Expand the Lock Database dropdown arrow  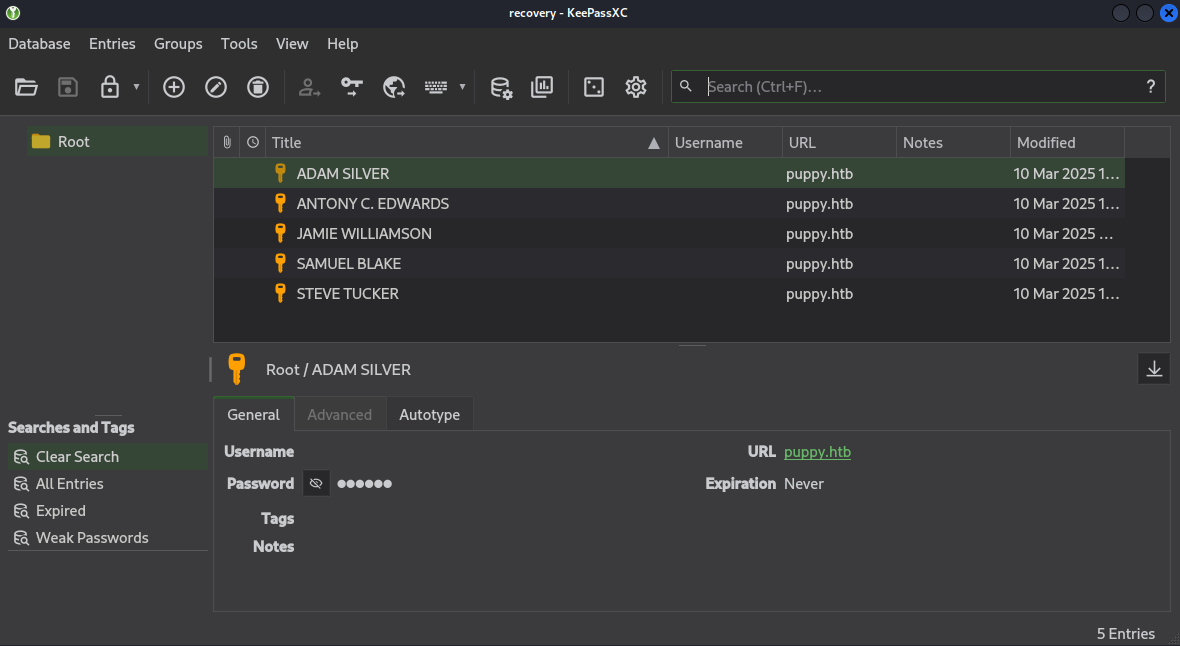136,87
